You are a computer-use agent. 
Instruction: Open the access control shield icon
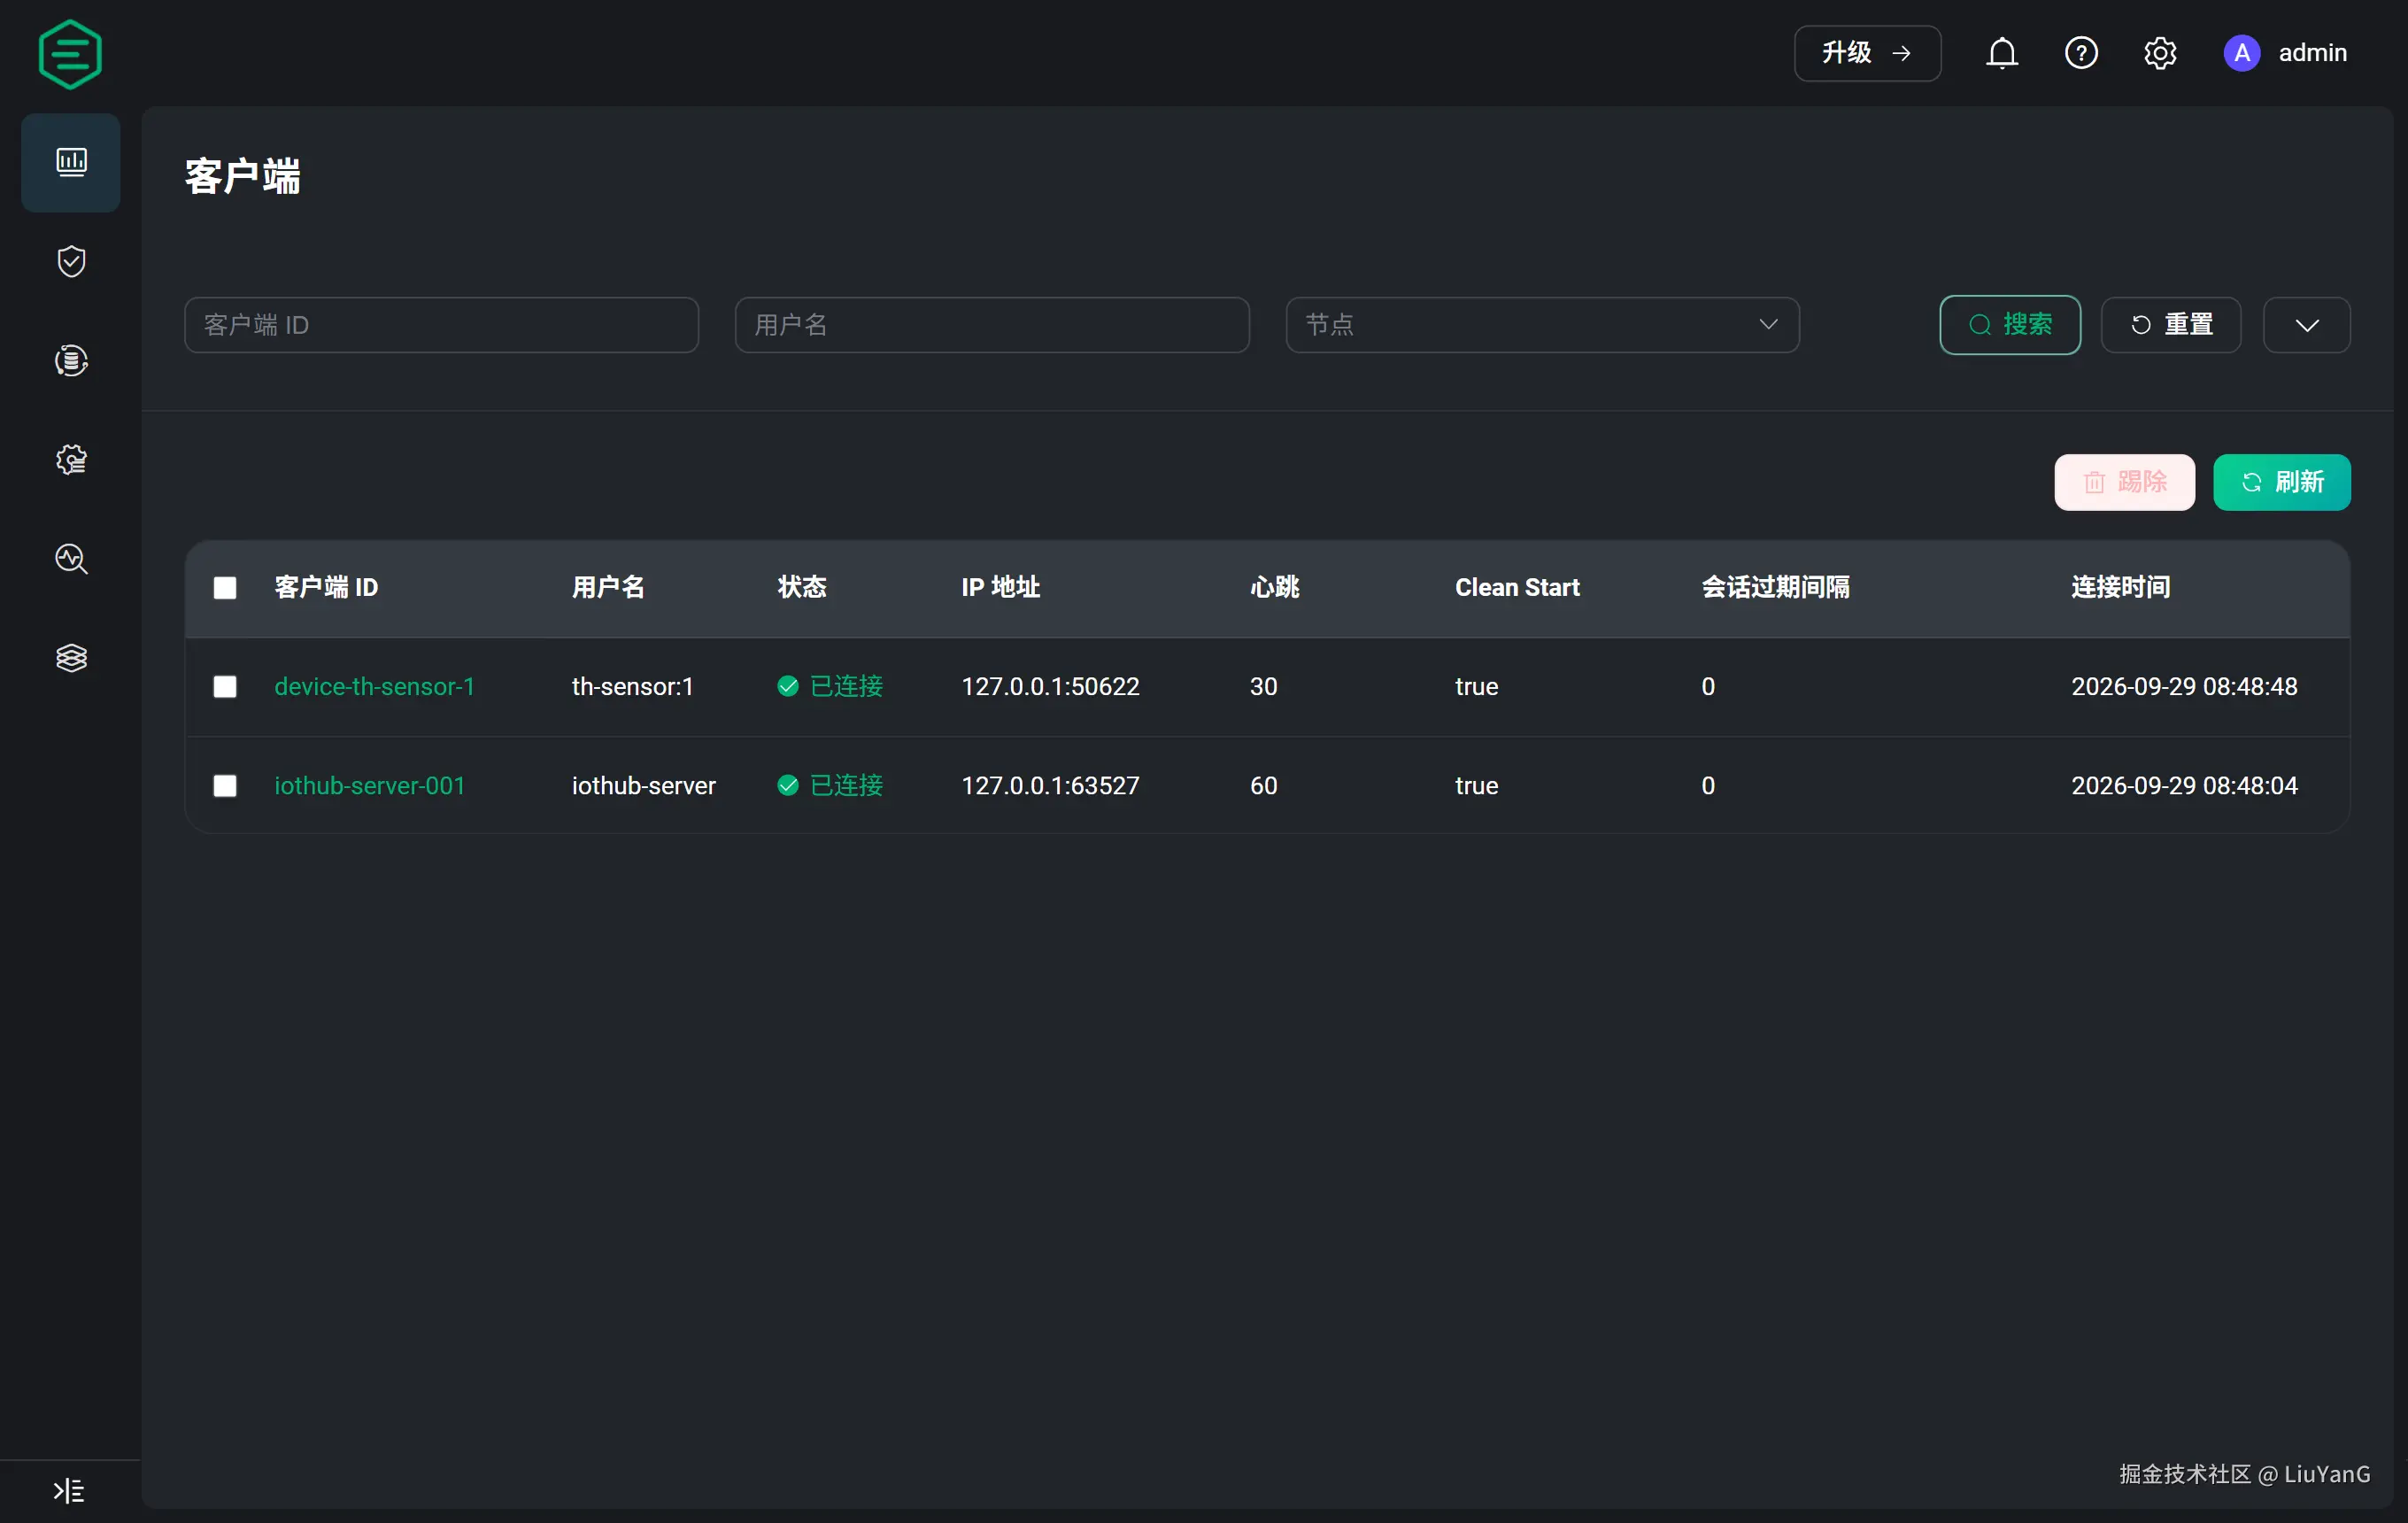tap(71, 261)
